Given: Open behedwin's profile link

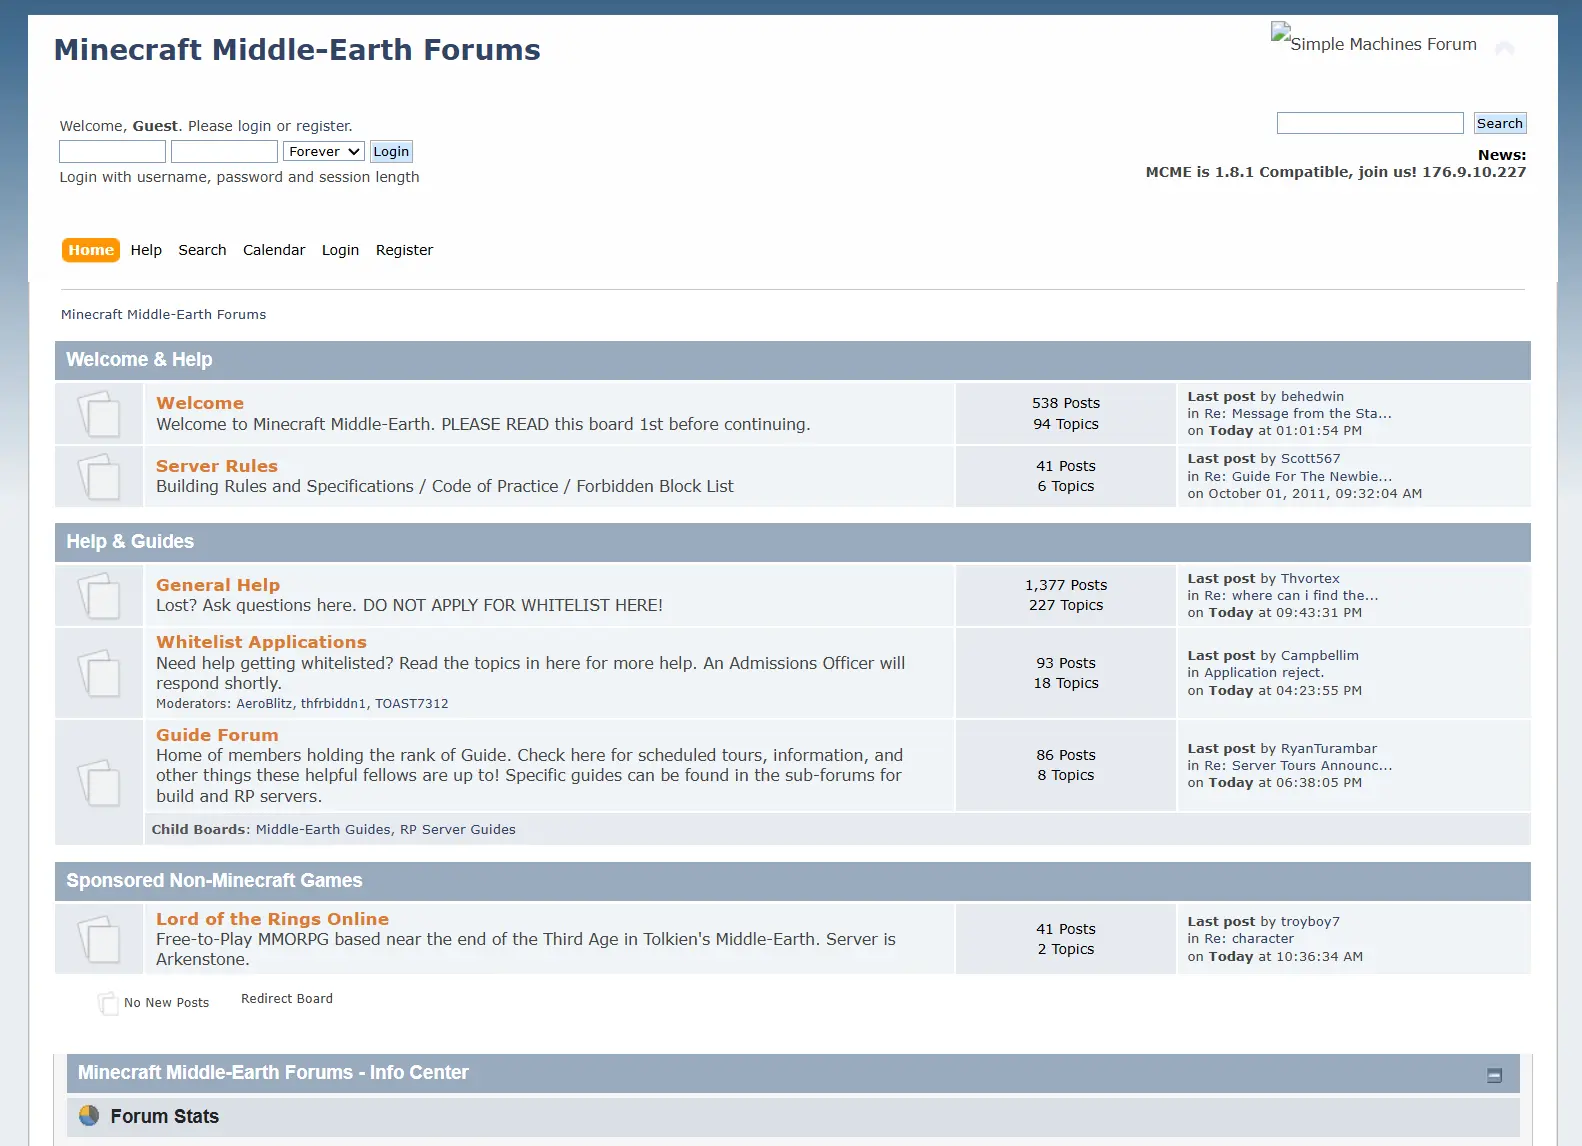Looking at the screenshot, I should point(1312,397).
